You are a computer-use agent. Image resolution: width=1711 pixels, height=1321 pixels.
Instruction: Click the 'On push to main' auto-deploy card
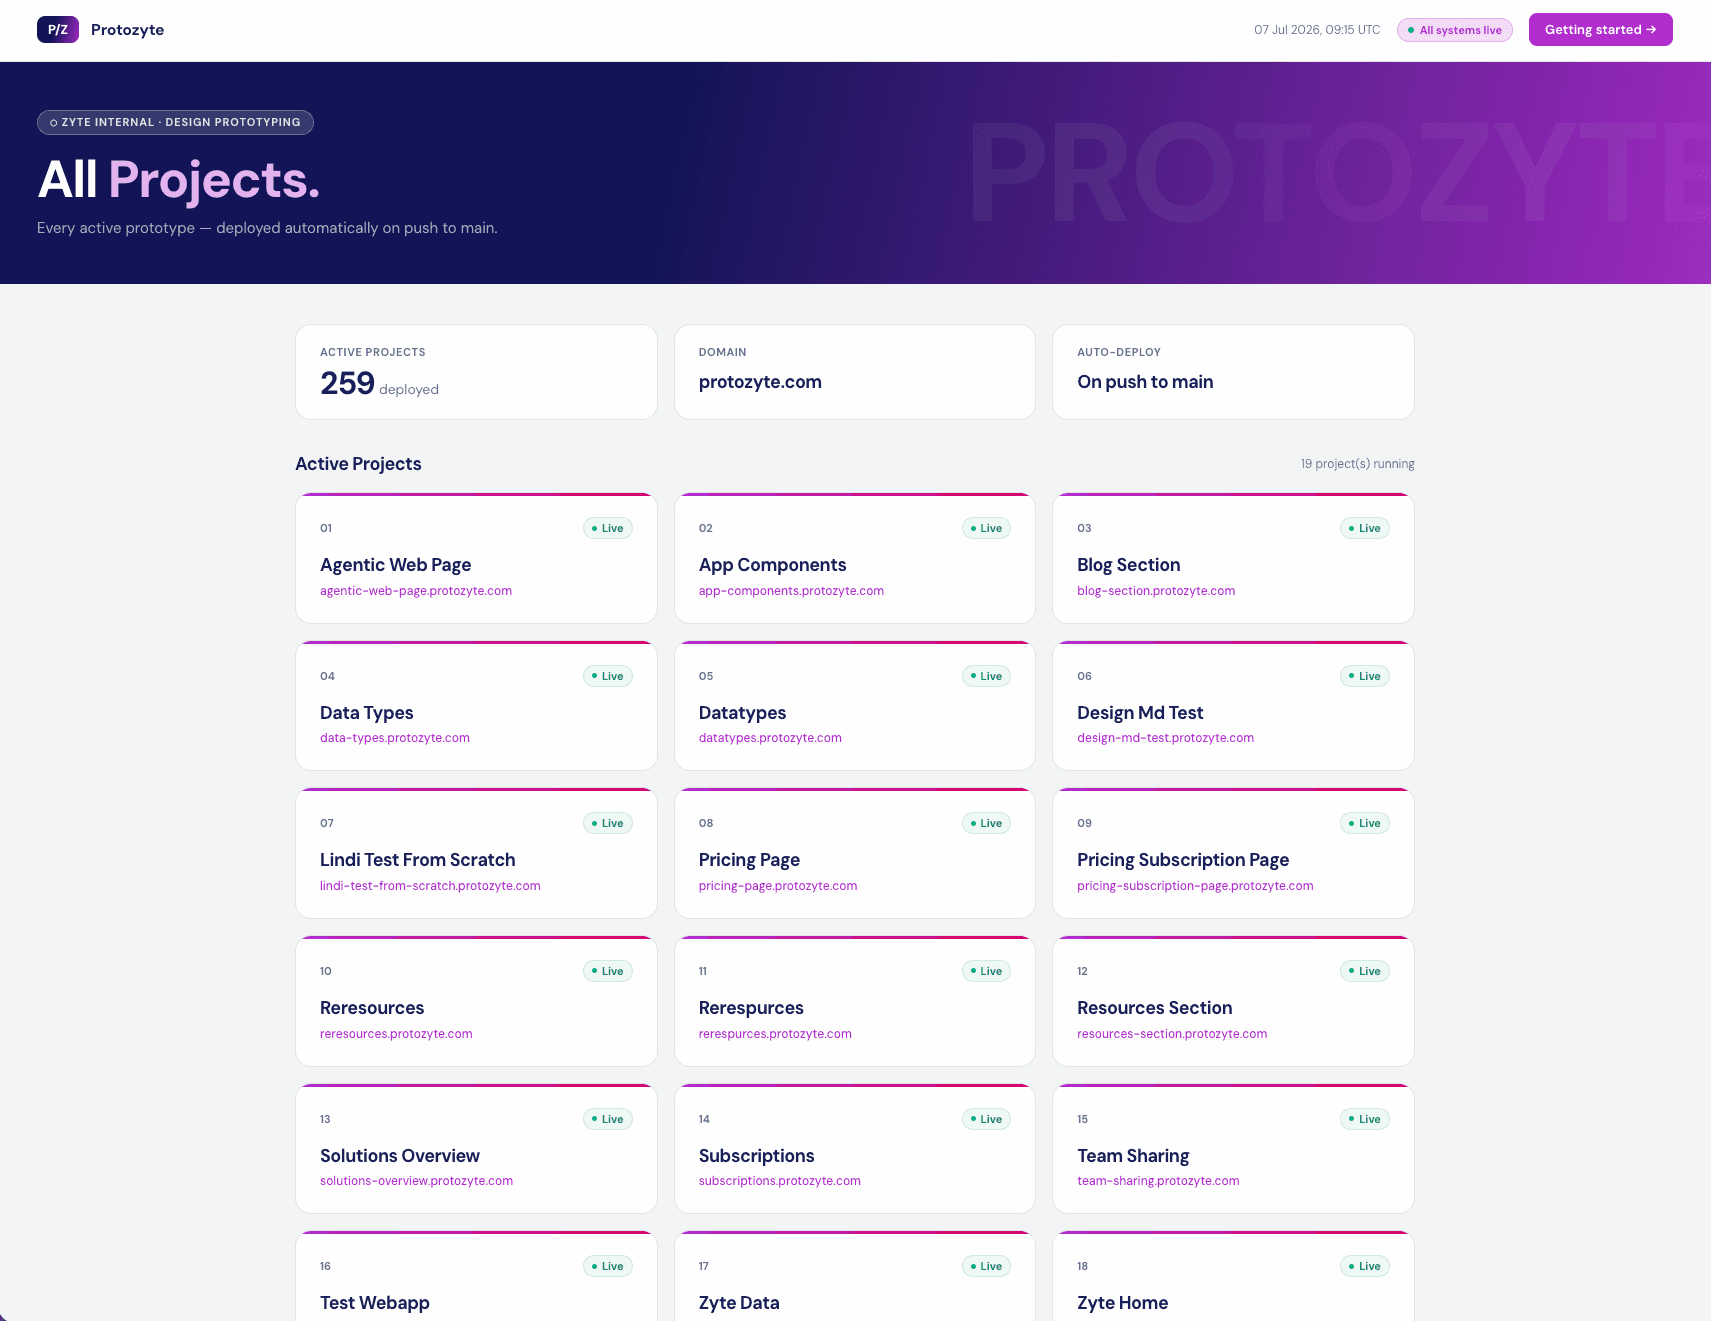coord(1233,372)
